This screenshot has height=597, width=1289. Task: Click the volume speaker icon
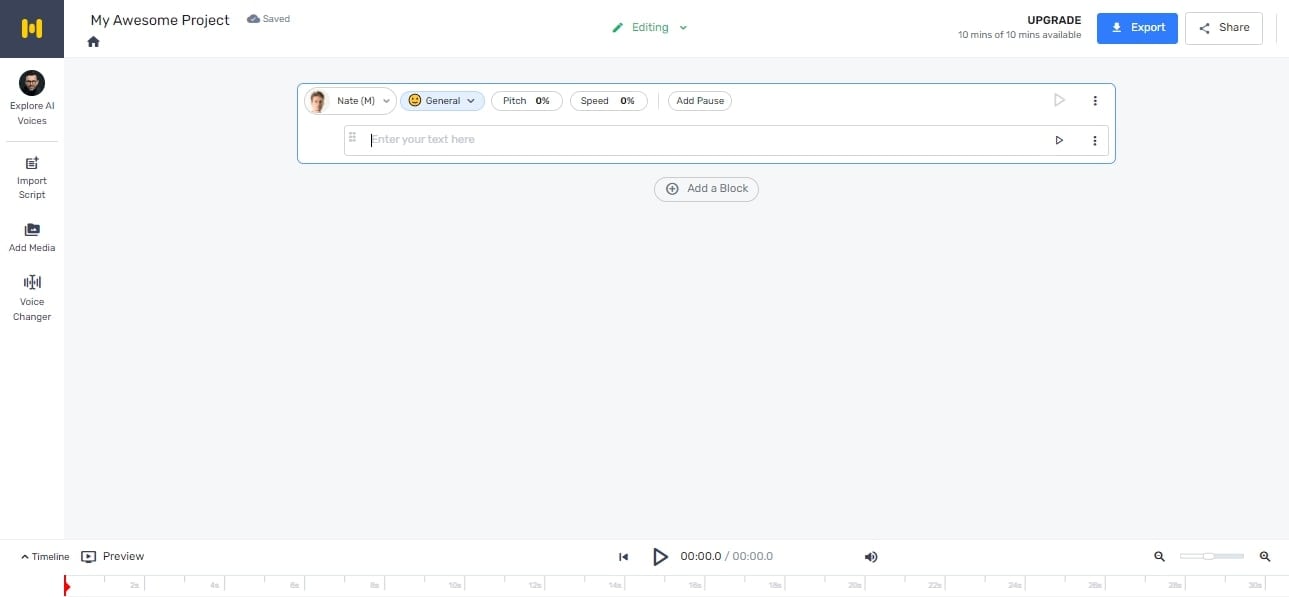(871, 557)
